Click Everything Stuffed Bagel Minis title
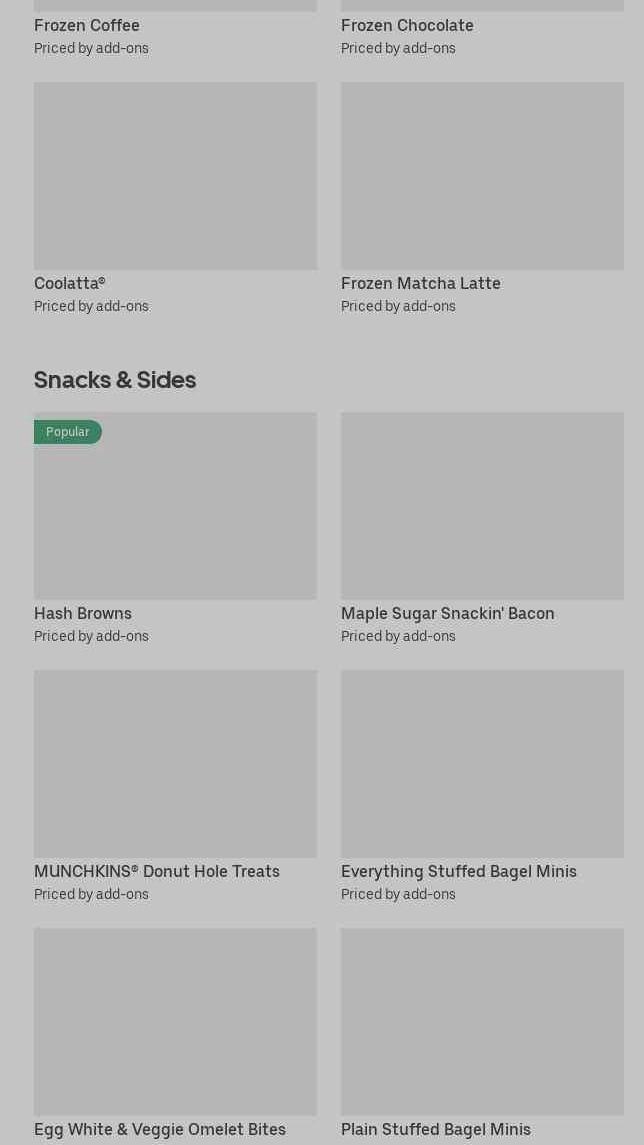644x1145 pixels. tap(458, 871)
